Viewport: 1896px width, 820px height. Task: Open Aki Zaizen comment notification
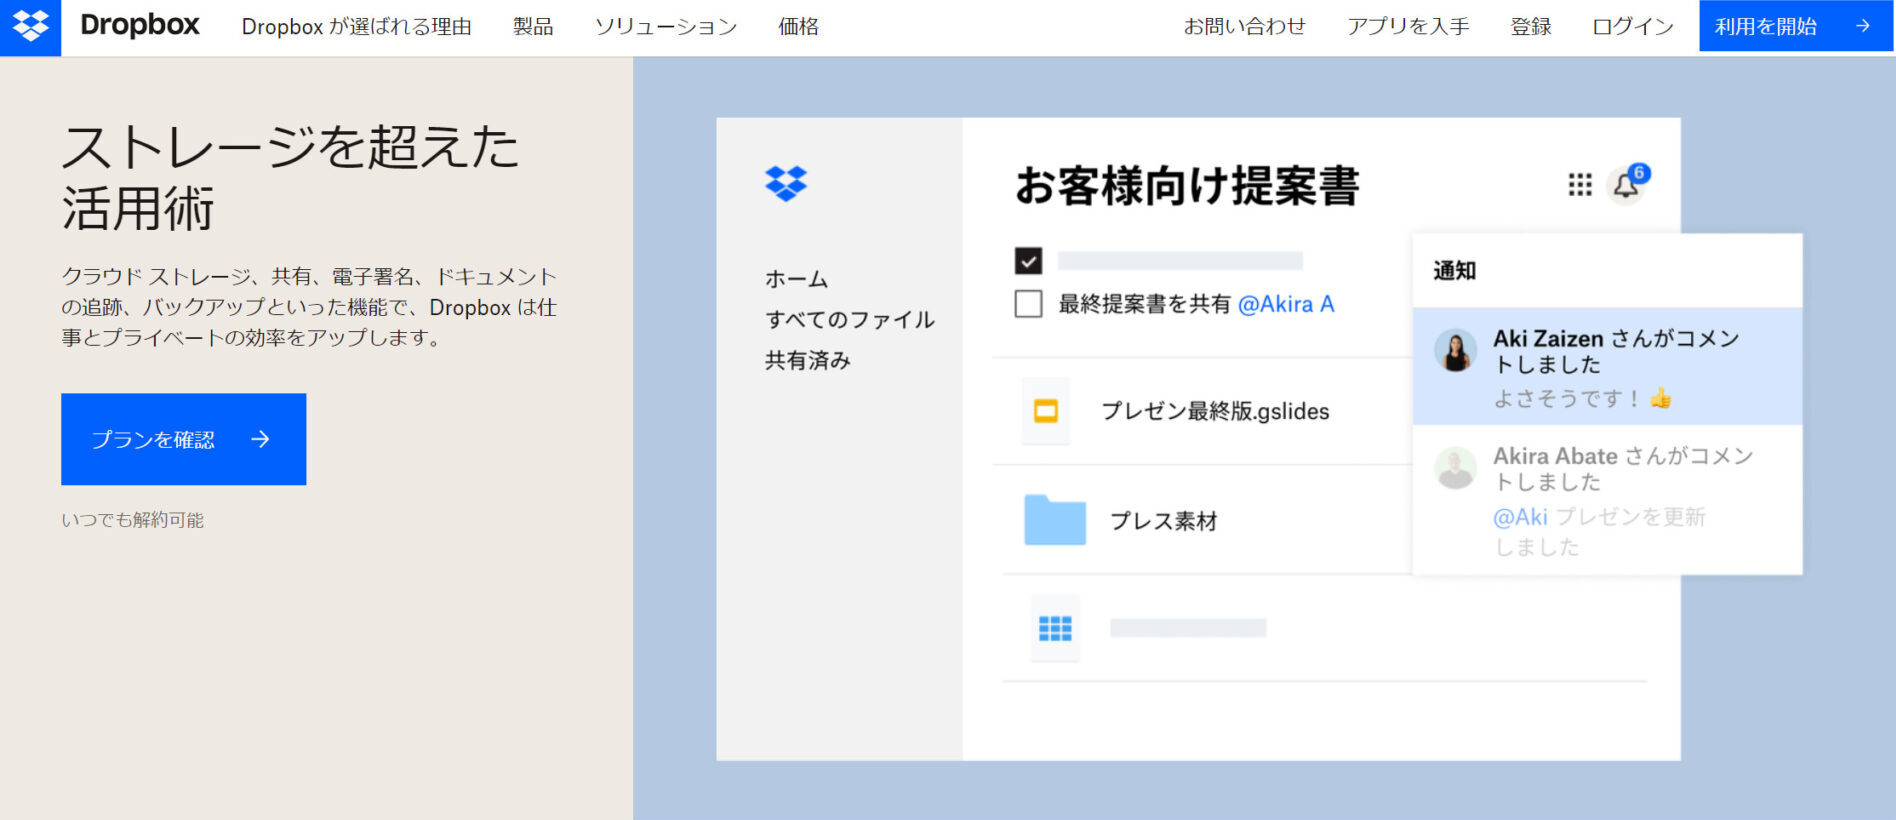1607,366
